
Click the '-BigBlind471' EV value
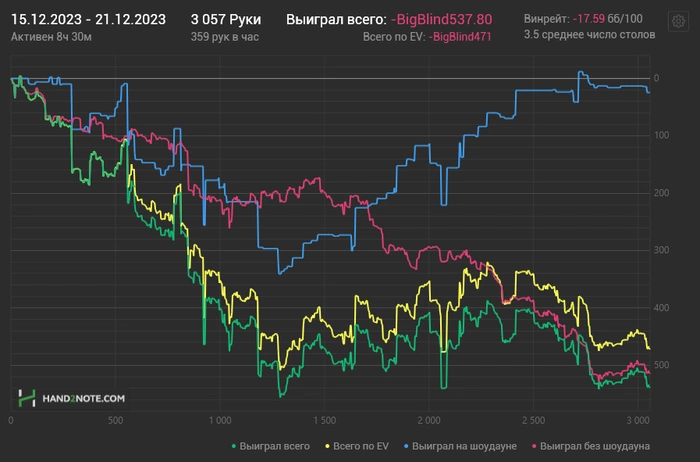click(460, 37)
